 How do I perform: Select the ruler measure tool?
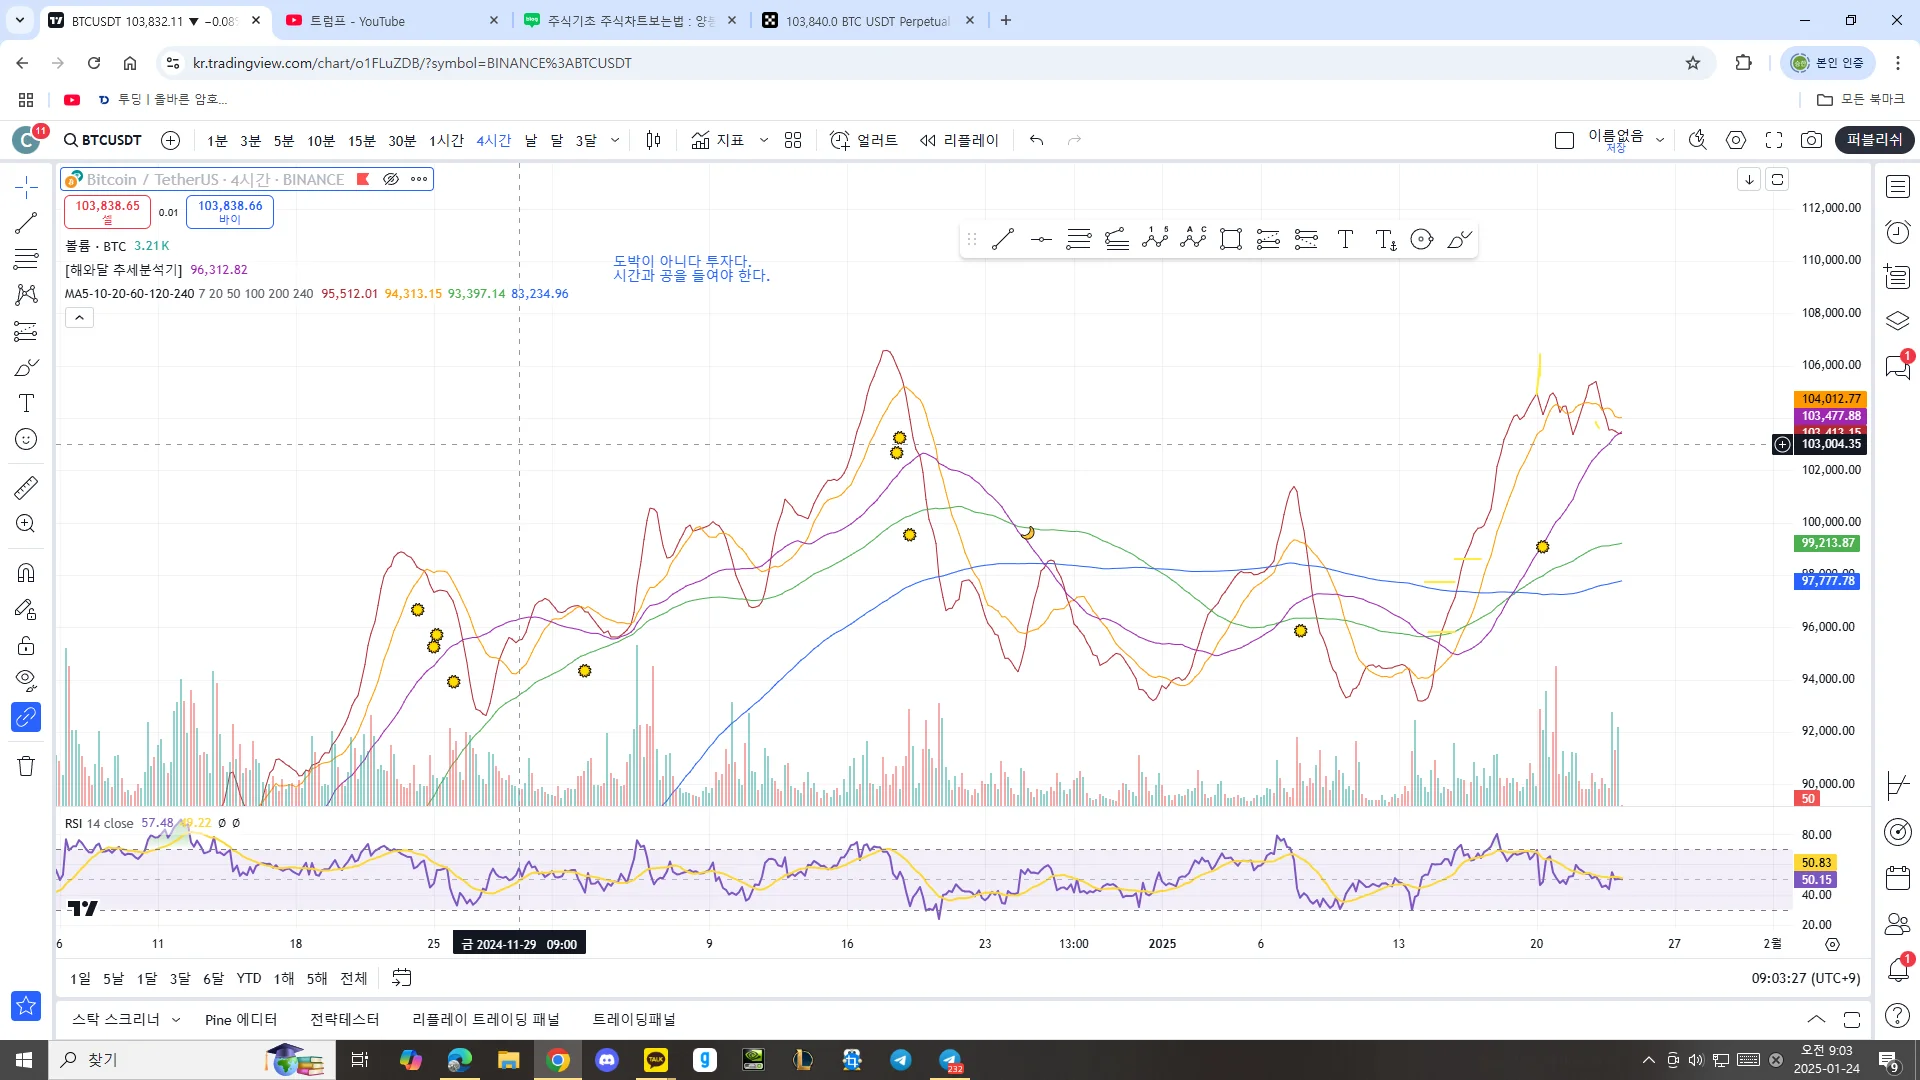tap(26, 488)
